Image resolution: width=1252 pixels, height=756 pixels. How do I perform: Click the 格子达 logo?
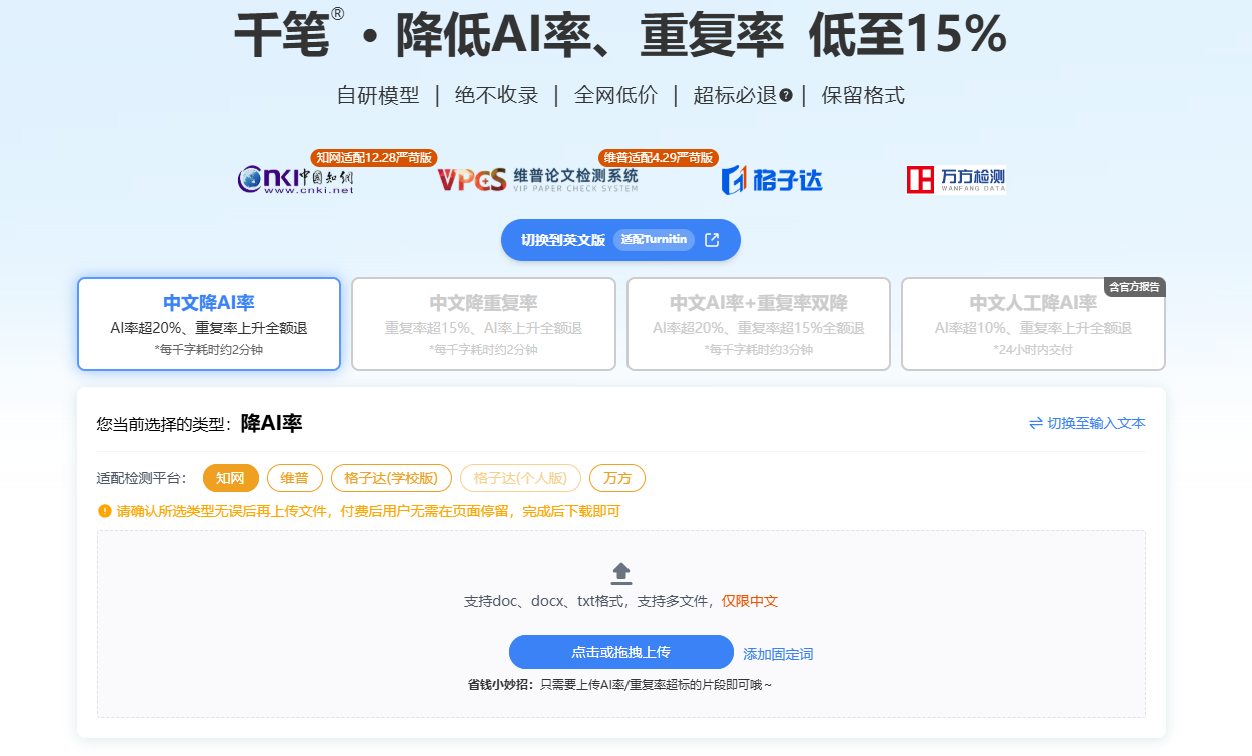click(x=772, y=180)
